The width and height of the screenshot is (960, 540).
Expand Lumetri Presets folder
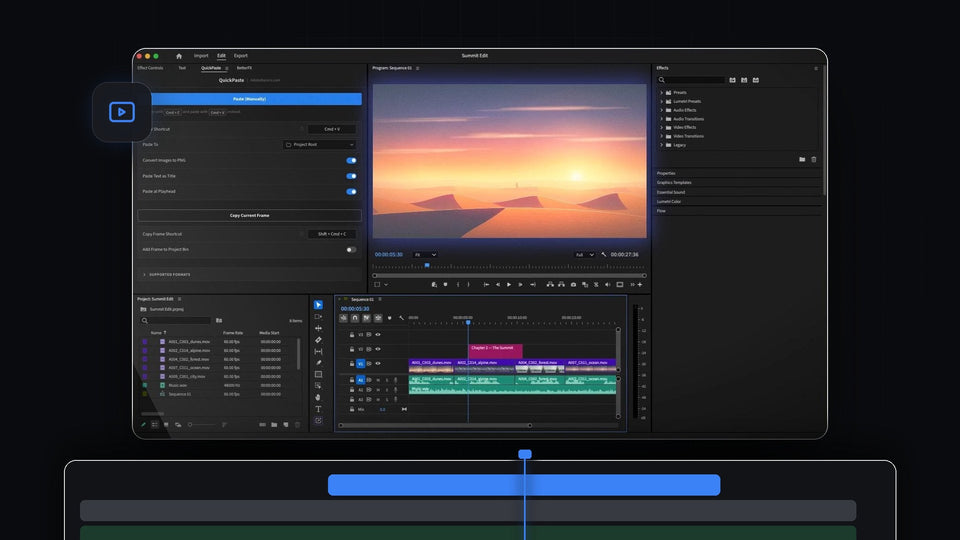click(x=662, y=101)
